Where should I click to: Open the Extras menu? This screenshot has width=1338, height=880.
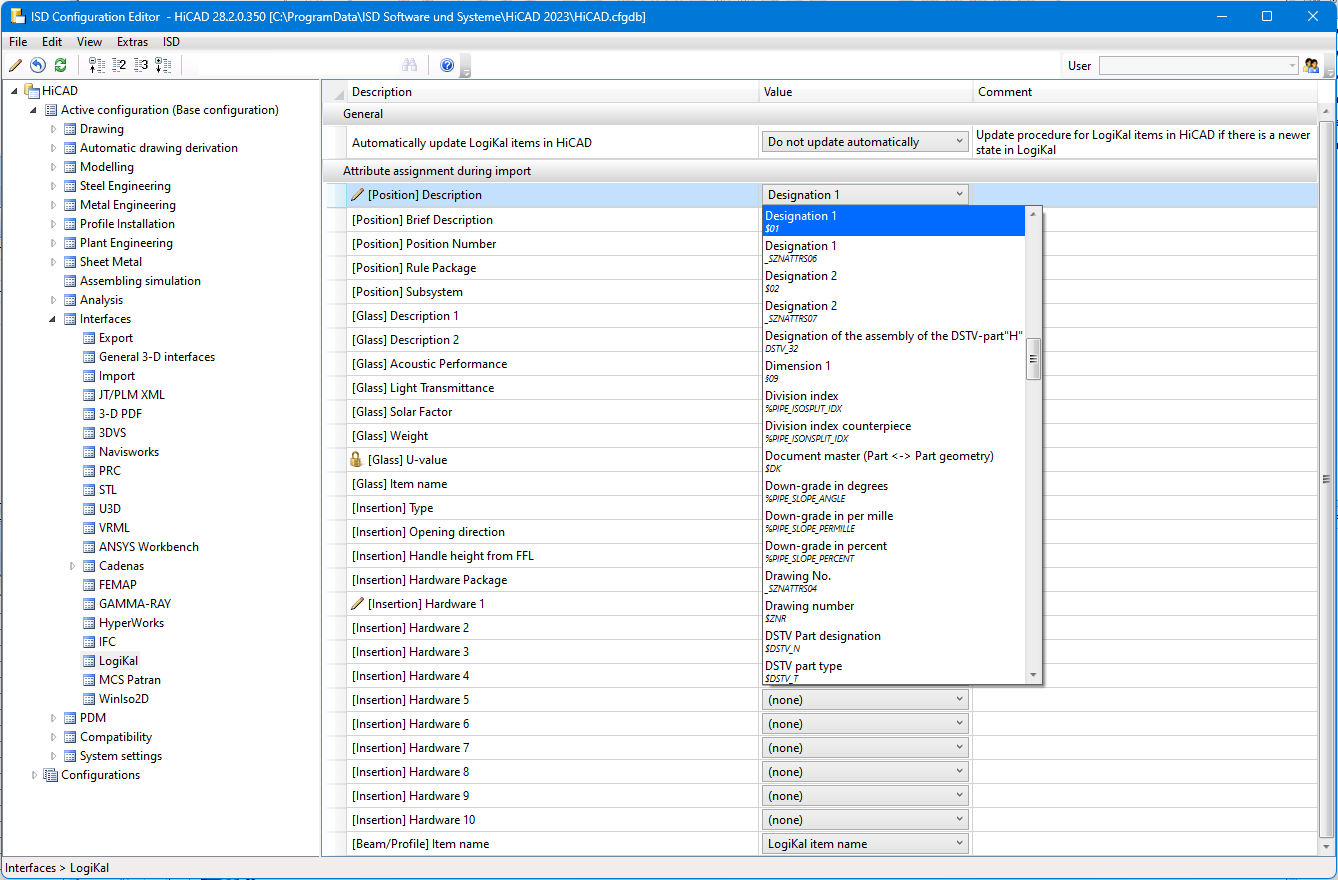[x=132, y=42]
